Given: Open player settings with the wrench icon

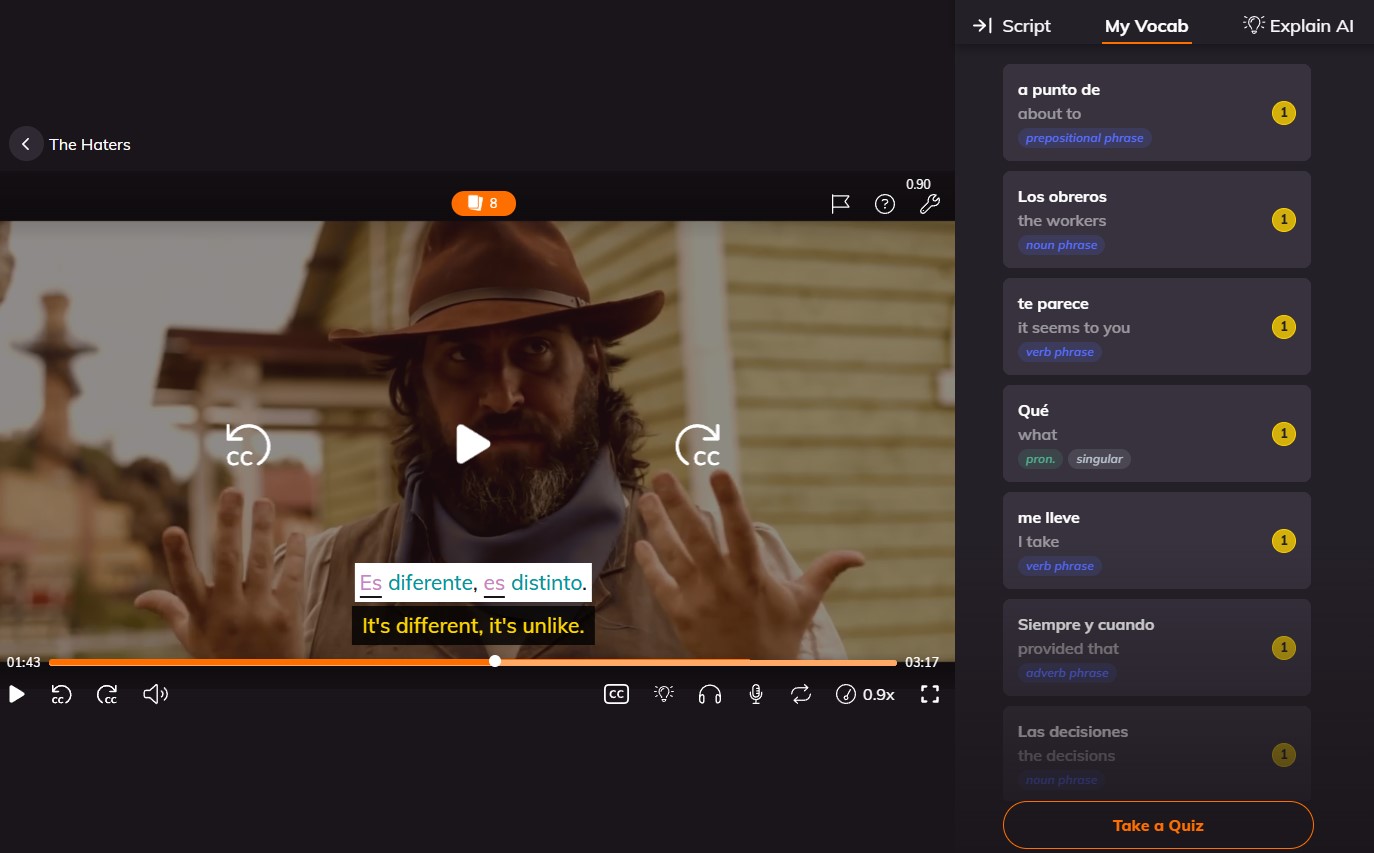Looking at the screenshot, I should click(x=929, y=205).
